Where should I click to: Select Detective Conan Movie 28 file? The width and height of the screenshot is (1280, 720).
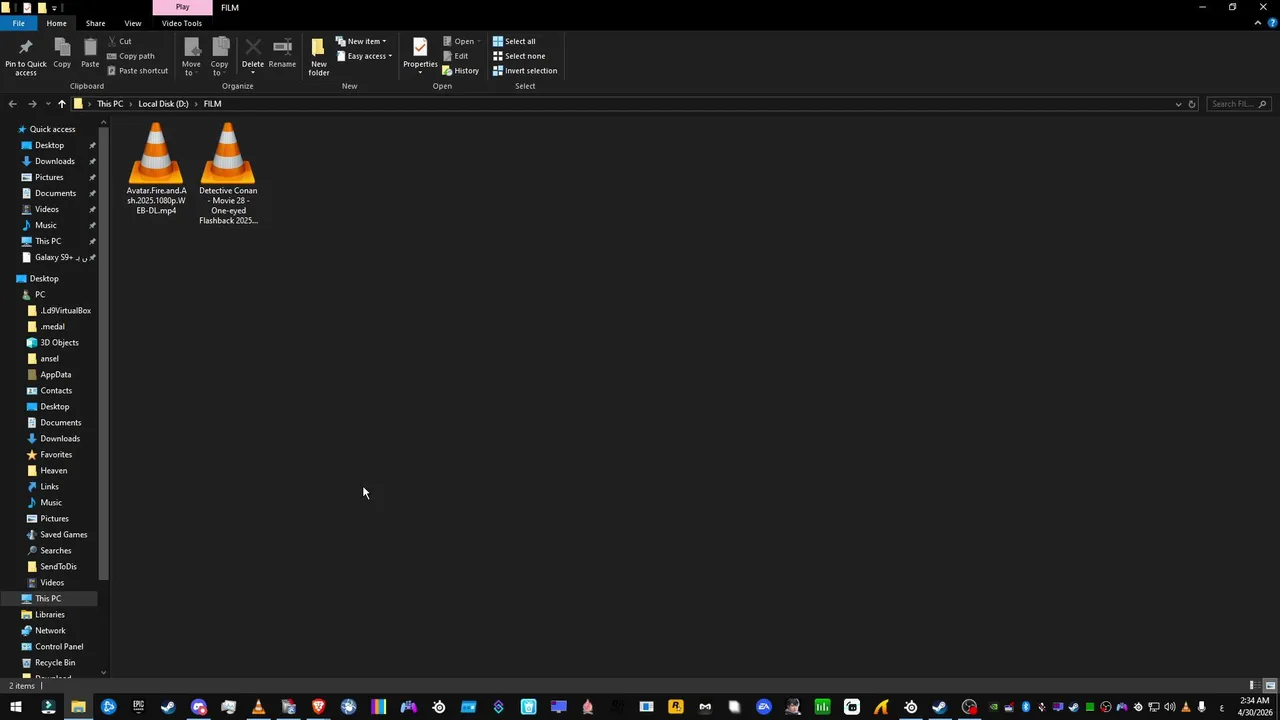point(228,173)
